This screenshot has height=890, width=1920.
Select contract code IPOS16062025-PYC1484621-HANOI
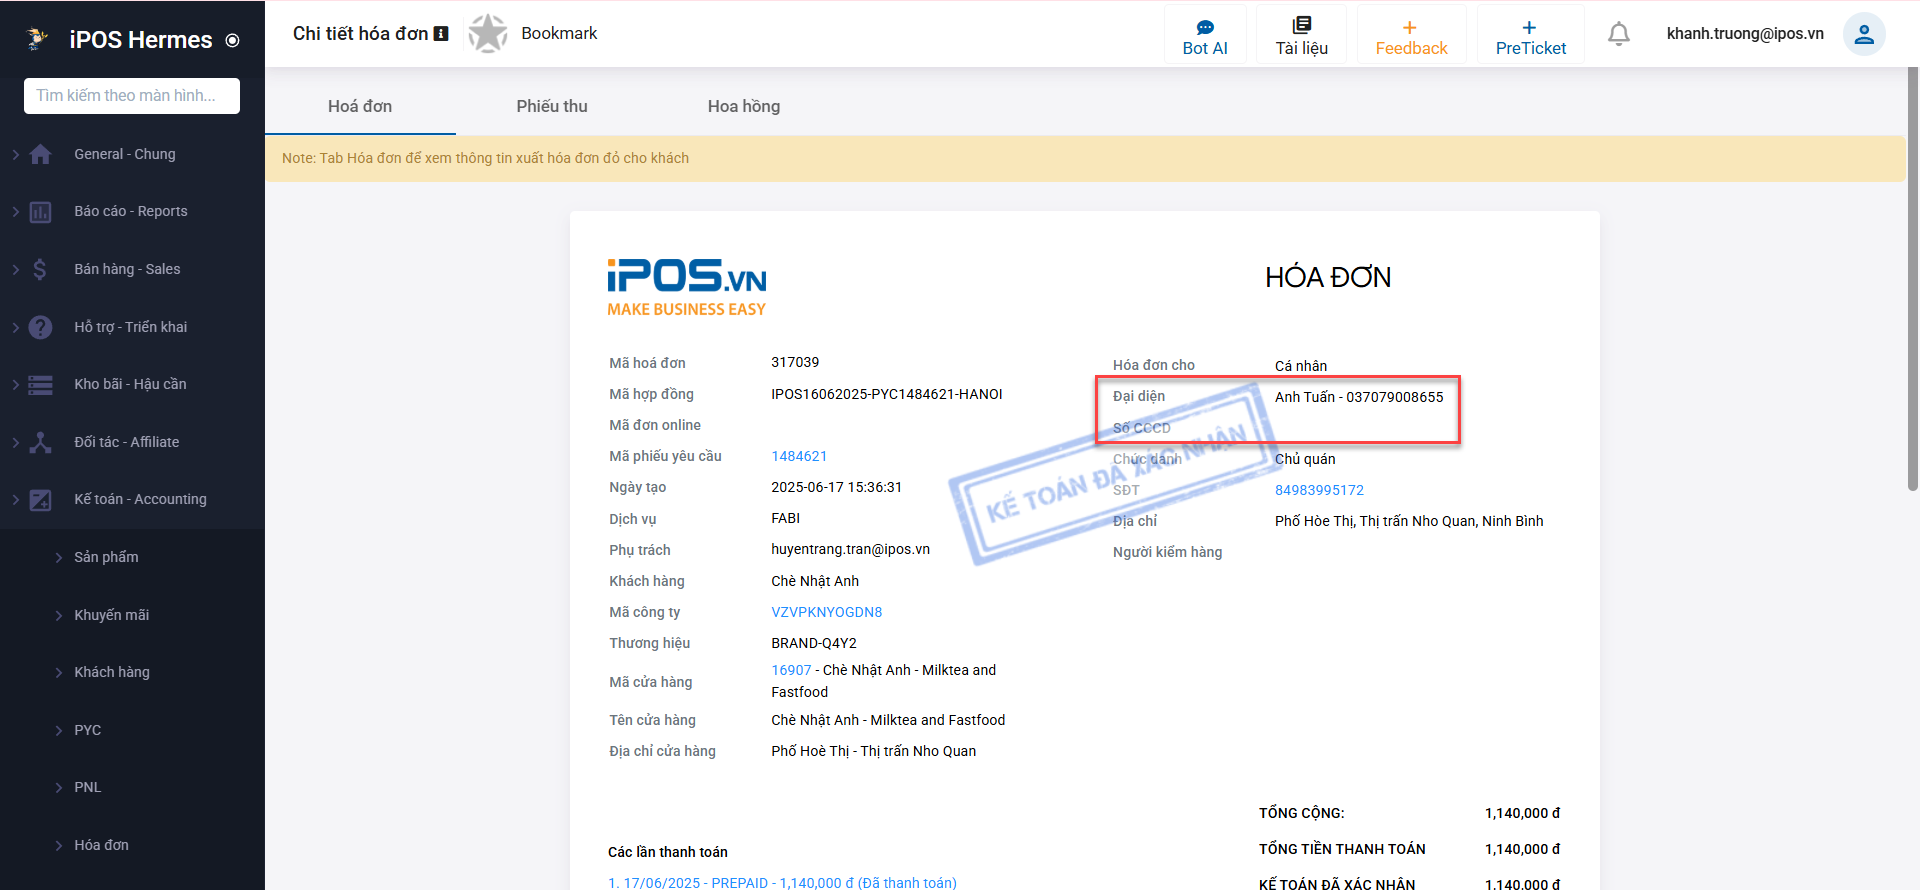click(887, 394)
